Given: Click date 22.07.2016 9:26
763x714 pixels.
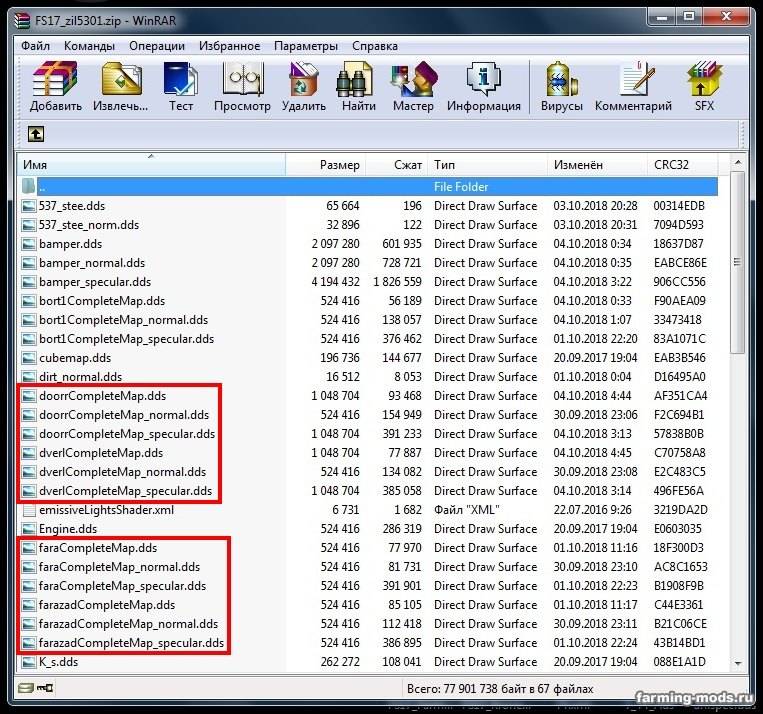Looking at the screenshot, I should [x=592, y=510].
